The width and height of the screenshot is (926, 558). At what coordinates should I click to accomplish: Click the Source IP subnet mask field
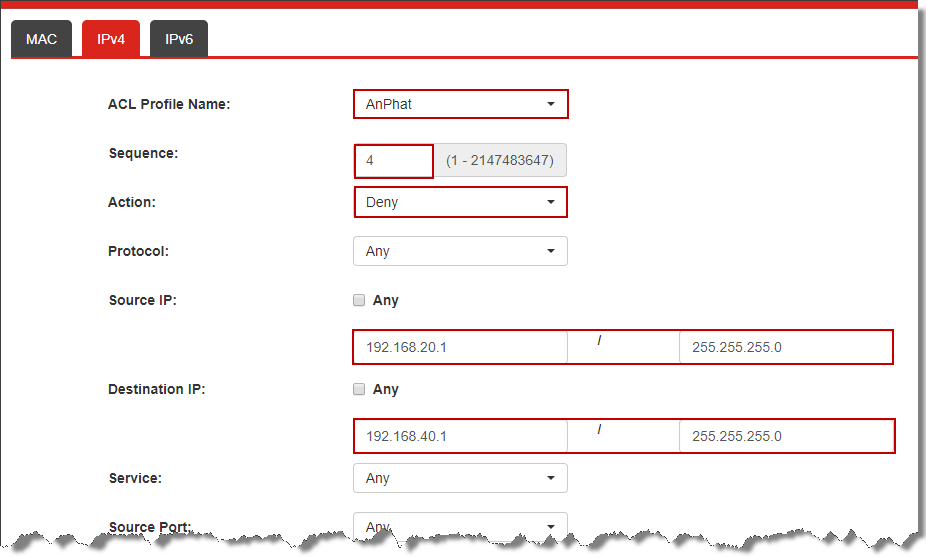785,347
